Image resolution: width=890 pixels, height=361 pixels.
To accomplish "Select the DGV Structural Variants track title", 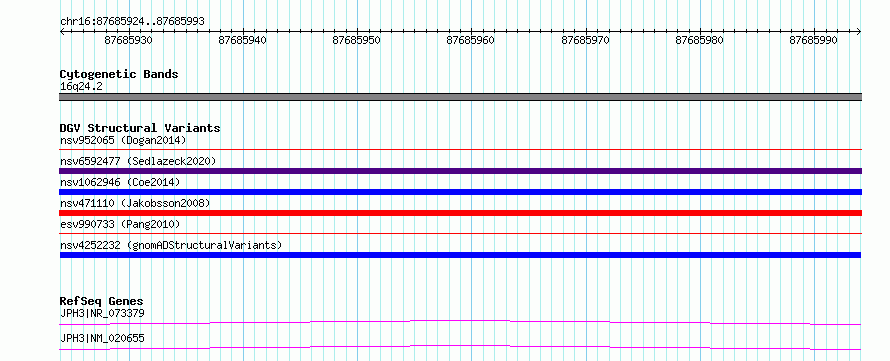I will pos(140,128).
